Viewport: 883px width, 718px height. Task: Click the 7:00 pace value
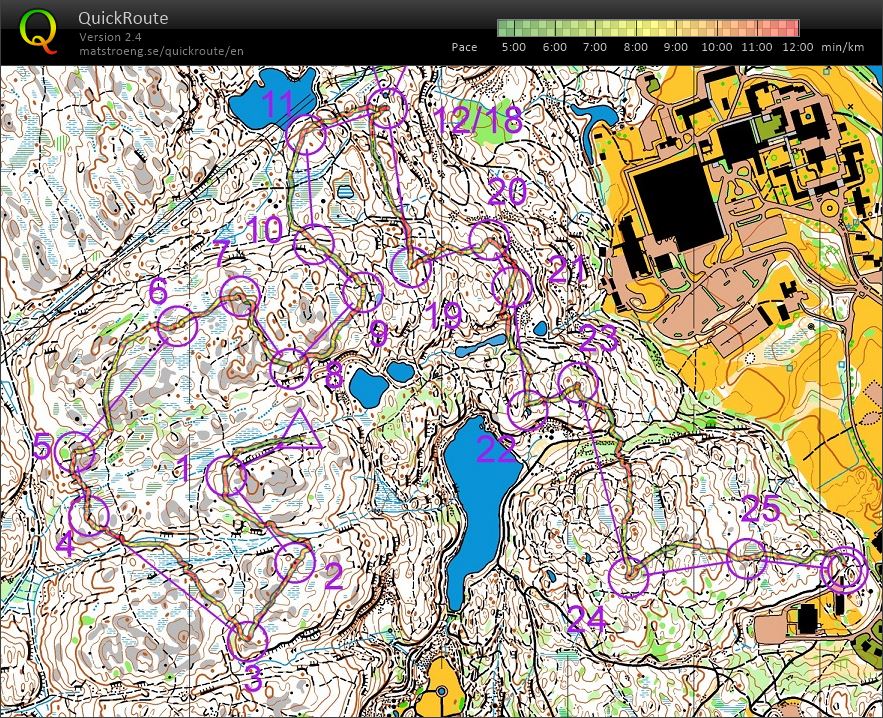coord(595,47)
